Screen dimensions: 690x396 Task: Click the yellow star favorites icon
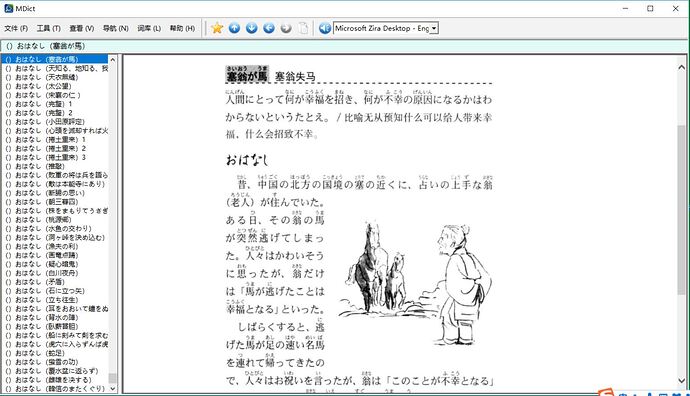click(217, 28)
